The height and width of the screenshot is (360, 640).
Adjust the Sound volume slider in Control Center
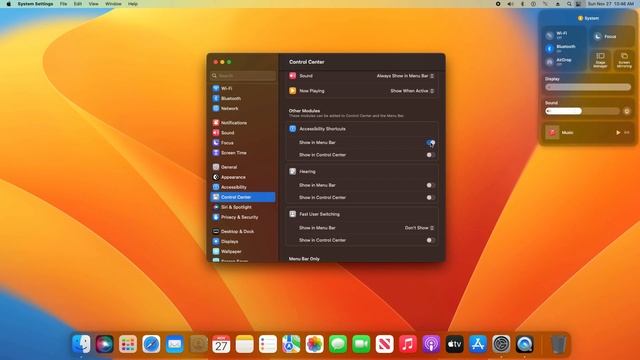[582, 111]
